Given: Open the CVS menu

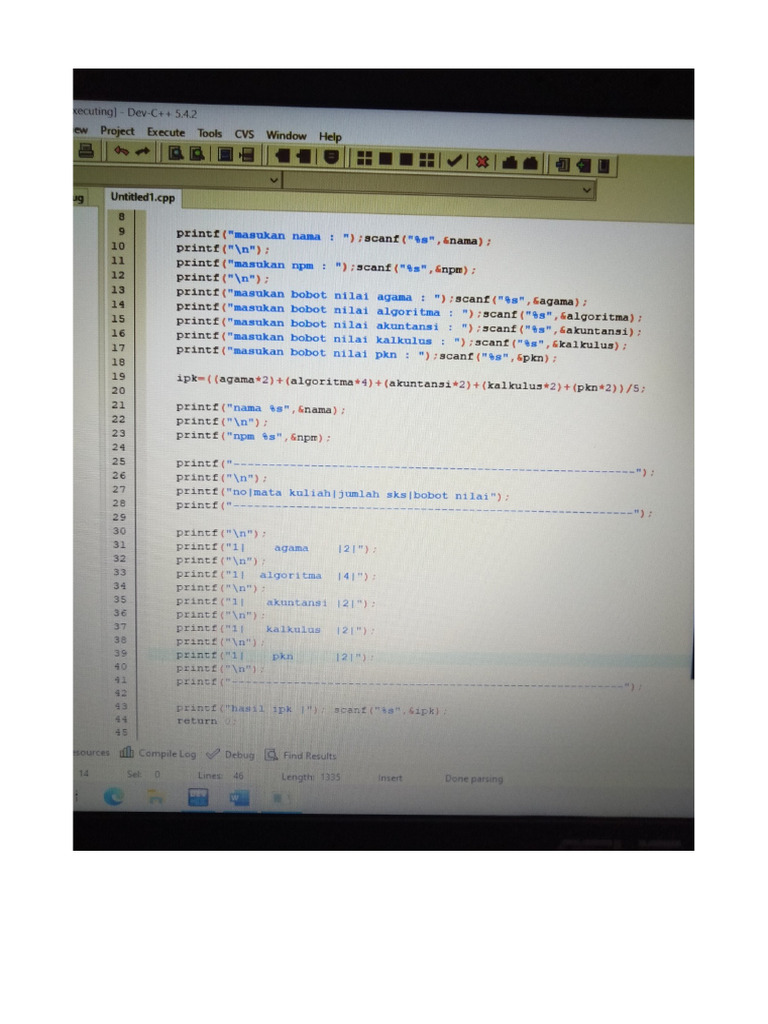Looking at the screenshot, I should [244, 134].
